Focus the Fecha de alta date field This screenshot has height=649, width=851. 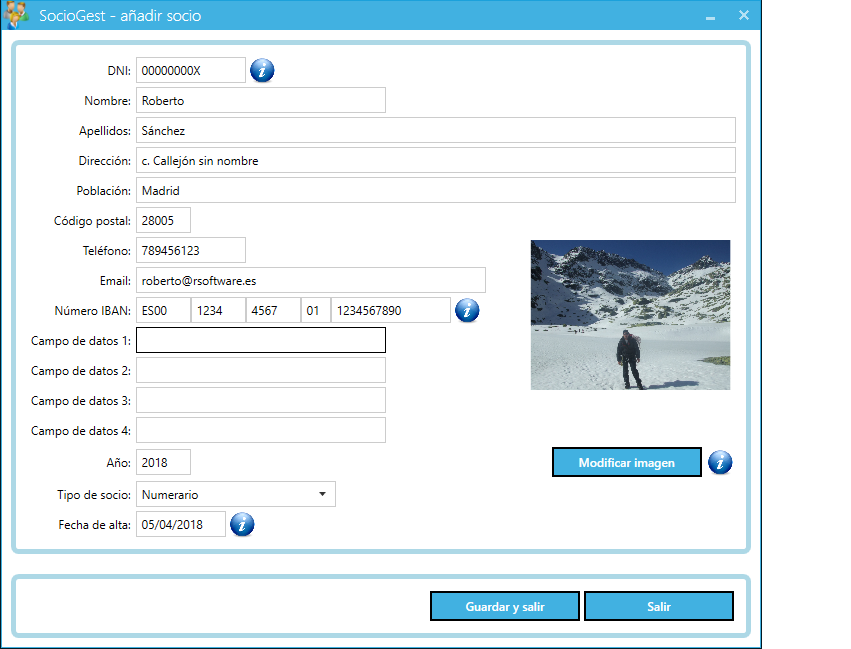tap(181, 524)
